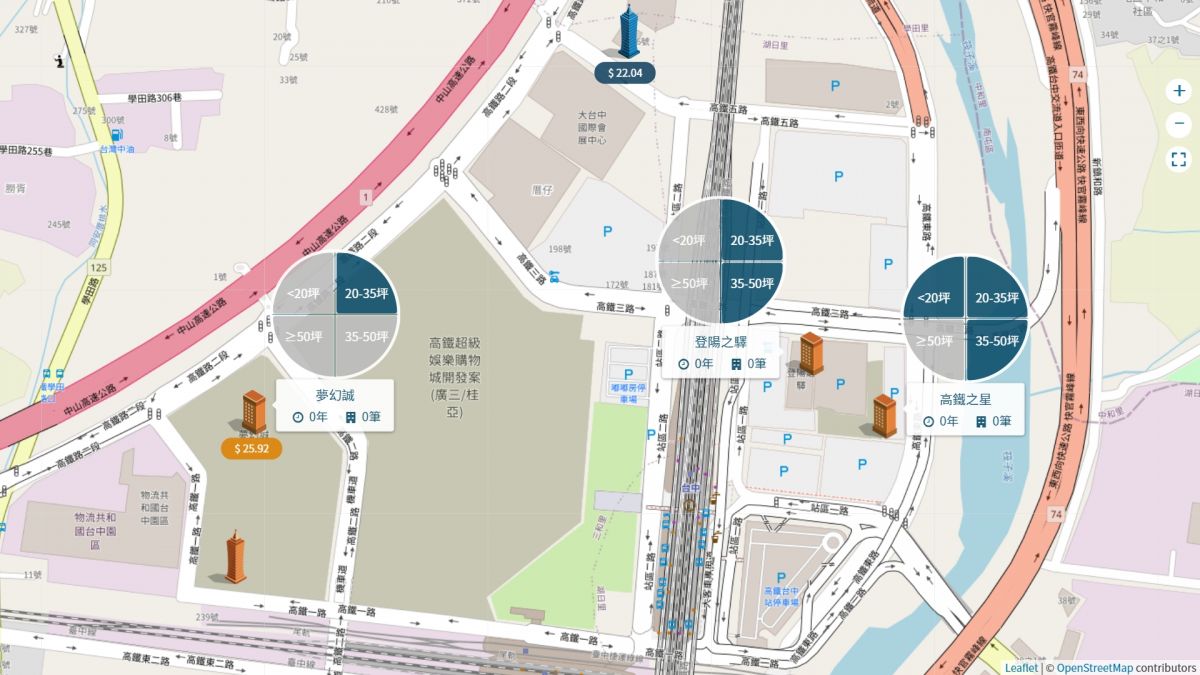Select <20坪 slice in 登陽之驛 pie
Image resolution: width=1200 pixels, height=675 pixels.
(x=688, y=240)
